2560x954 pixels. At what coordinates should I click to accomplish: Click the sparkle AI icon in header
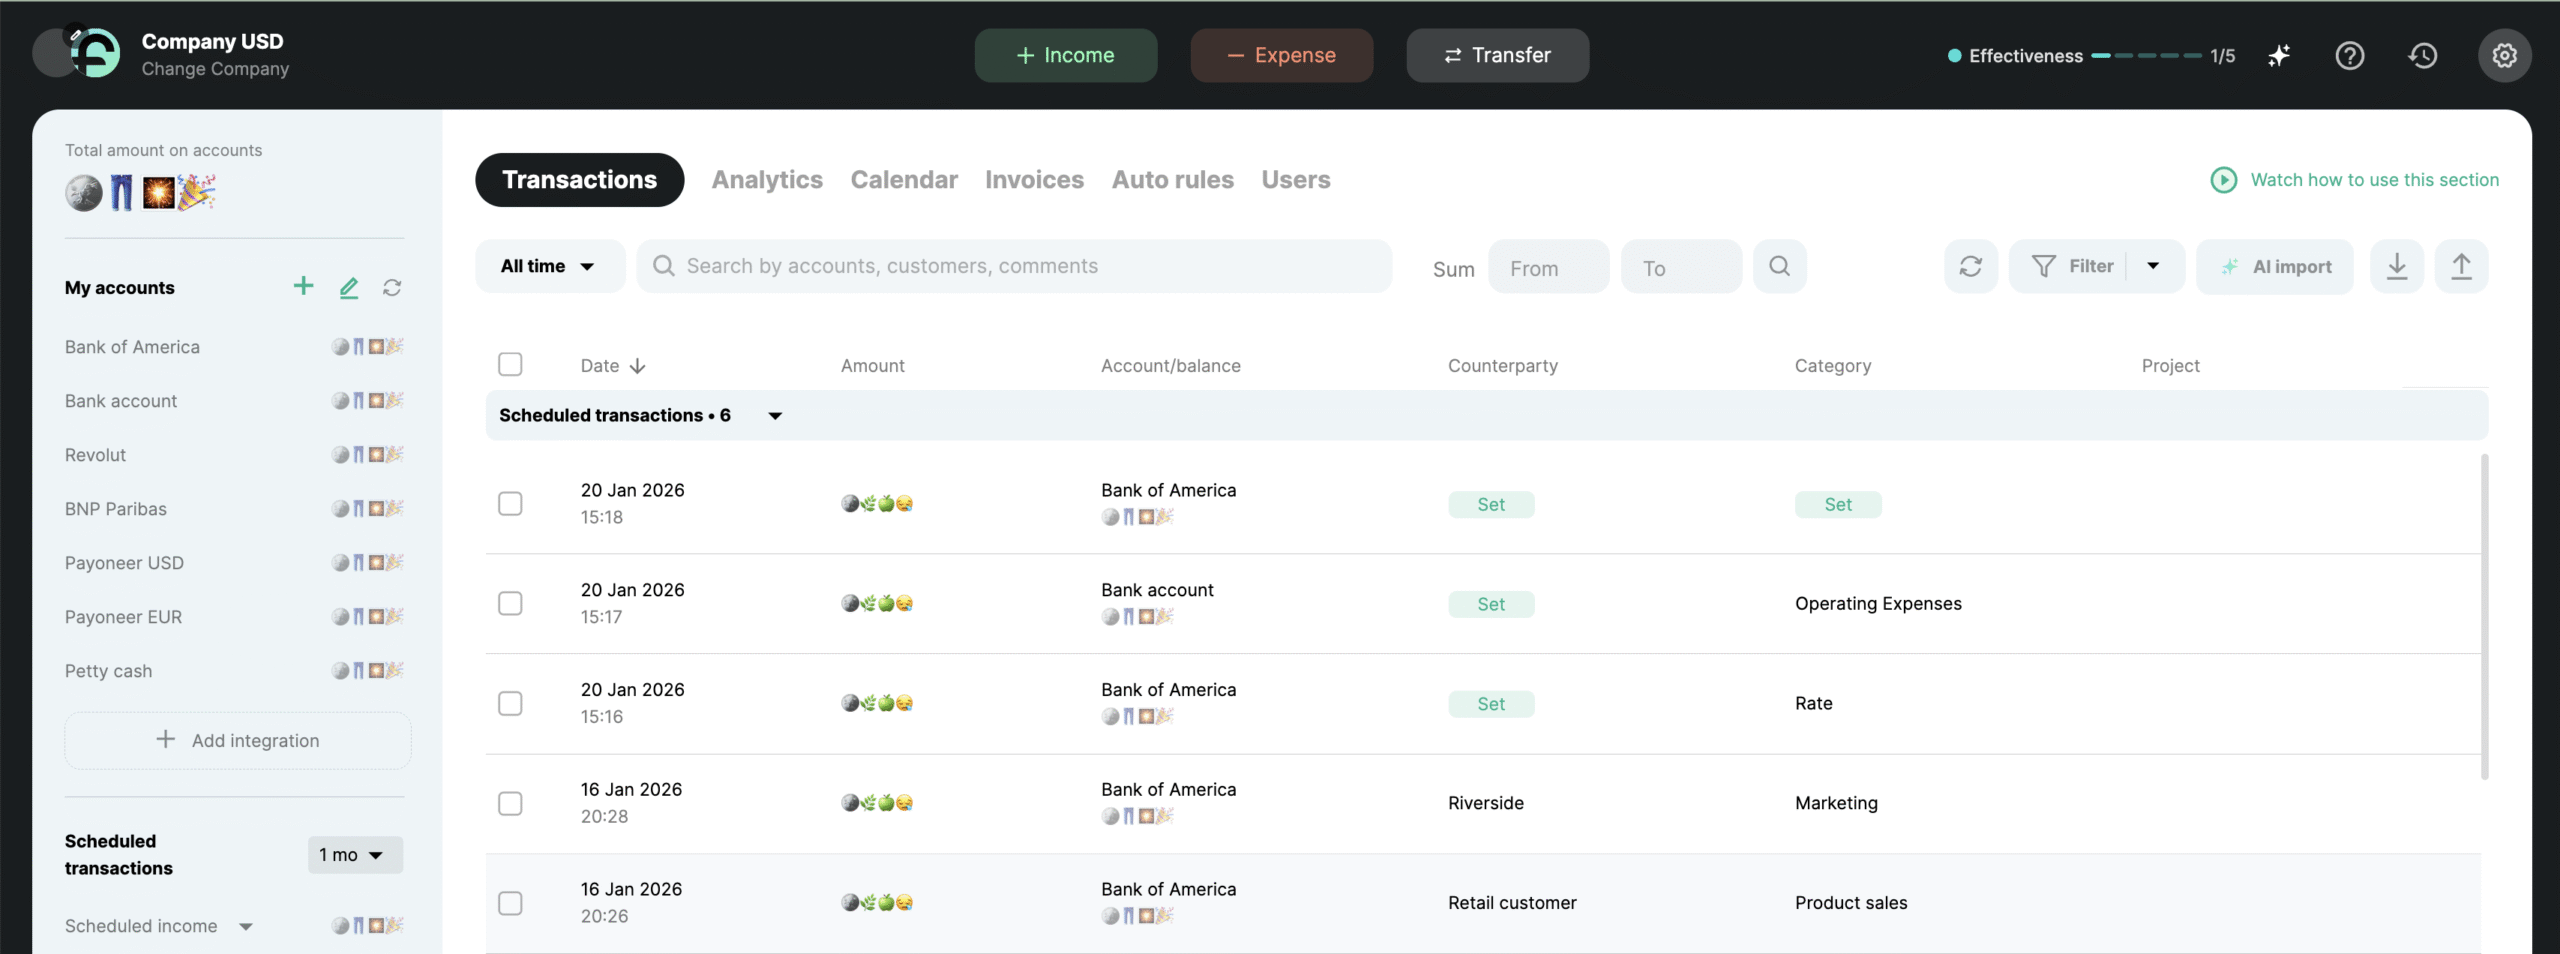pos(2279,56)
